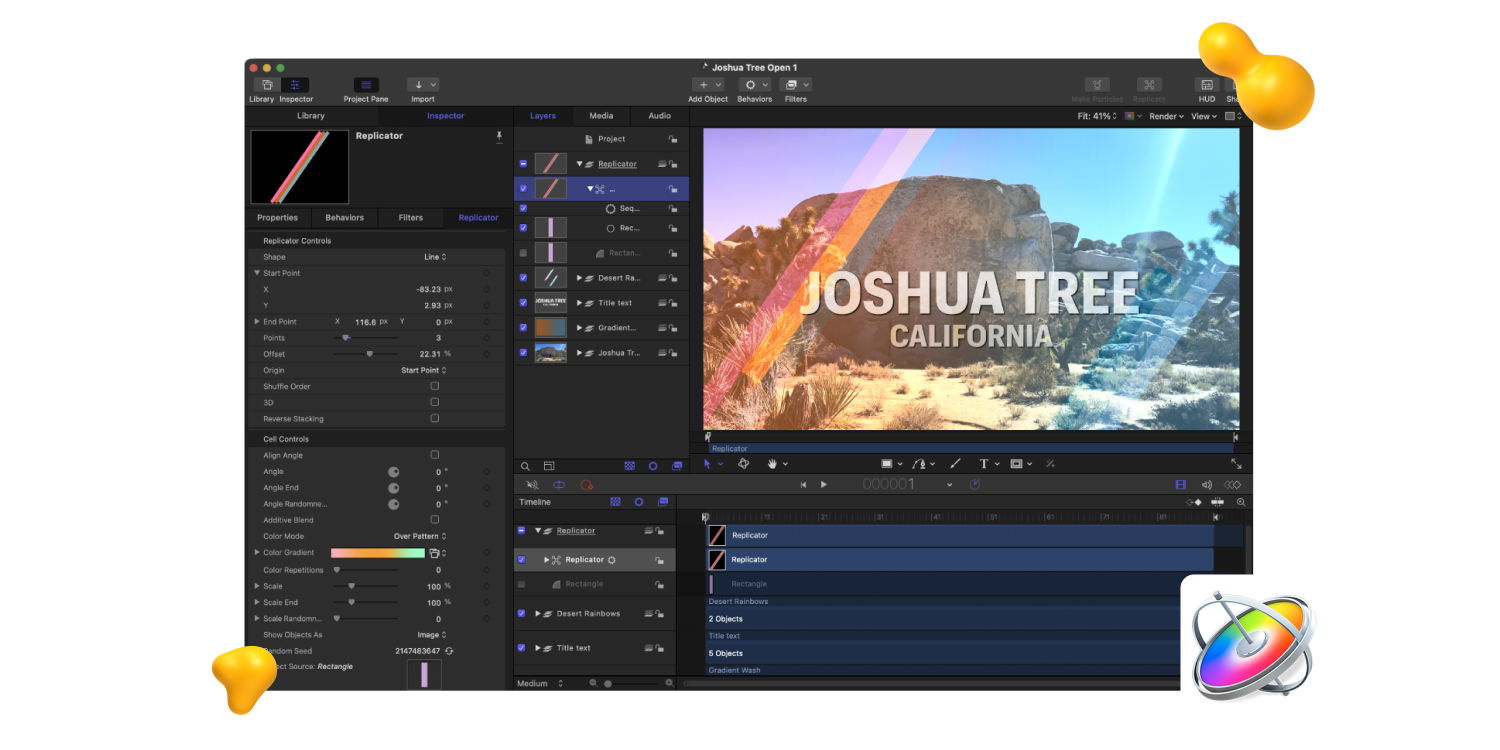Switch to the Properties tab
Viewport: 1500px width, 750px height.
[278, 217]
